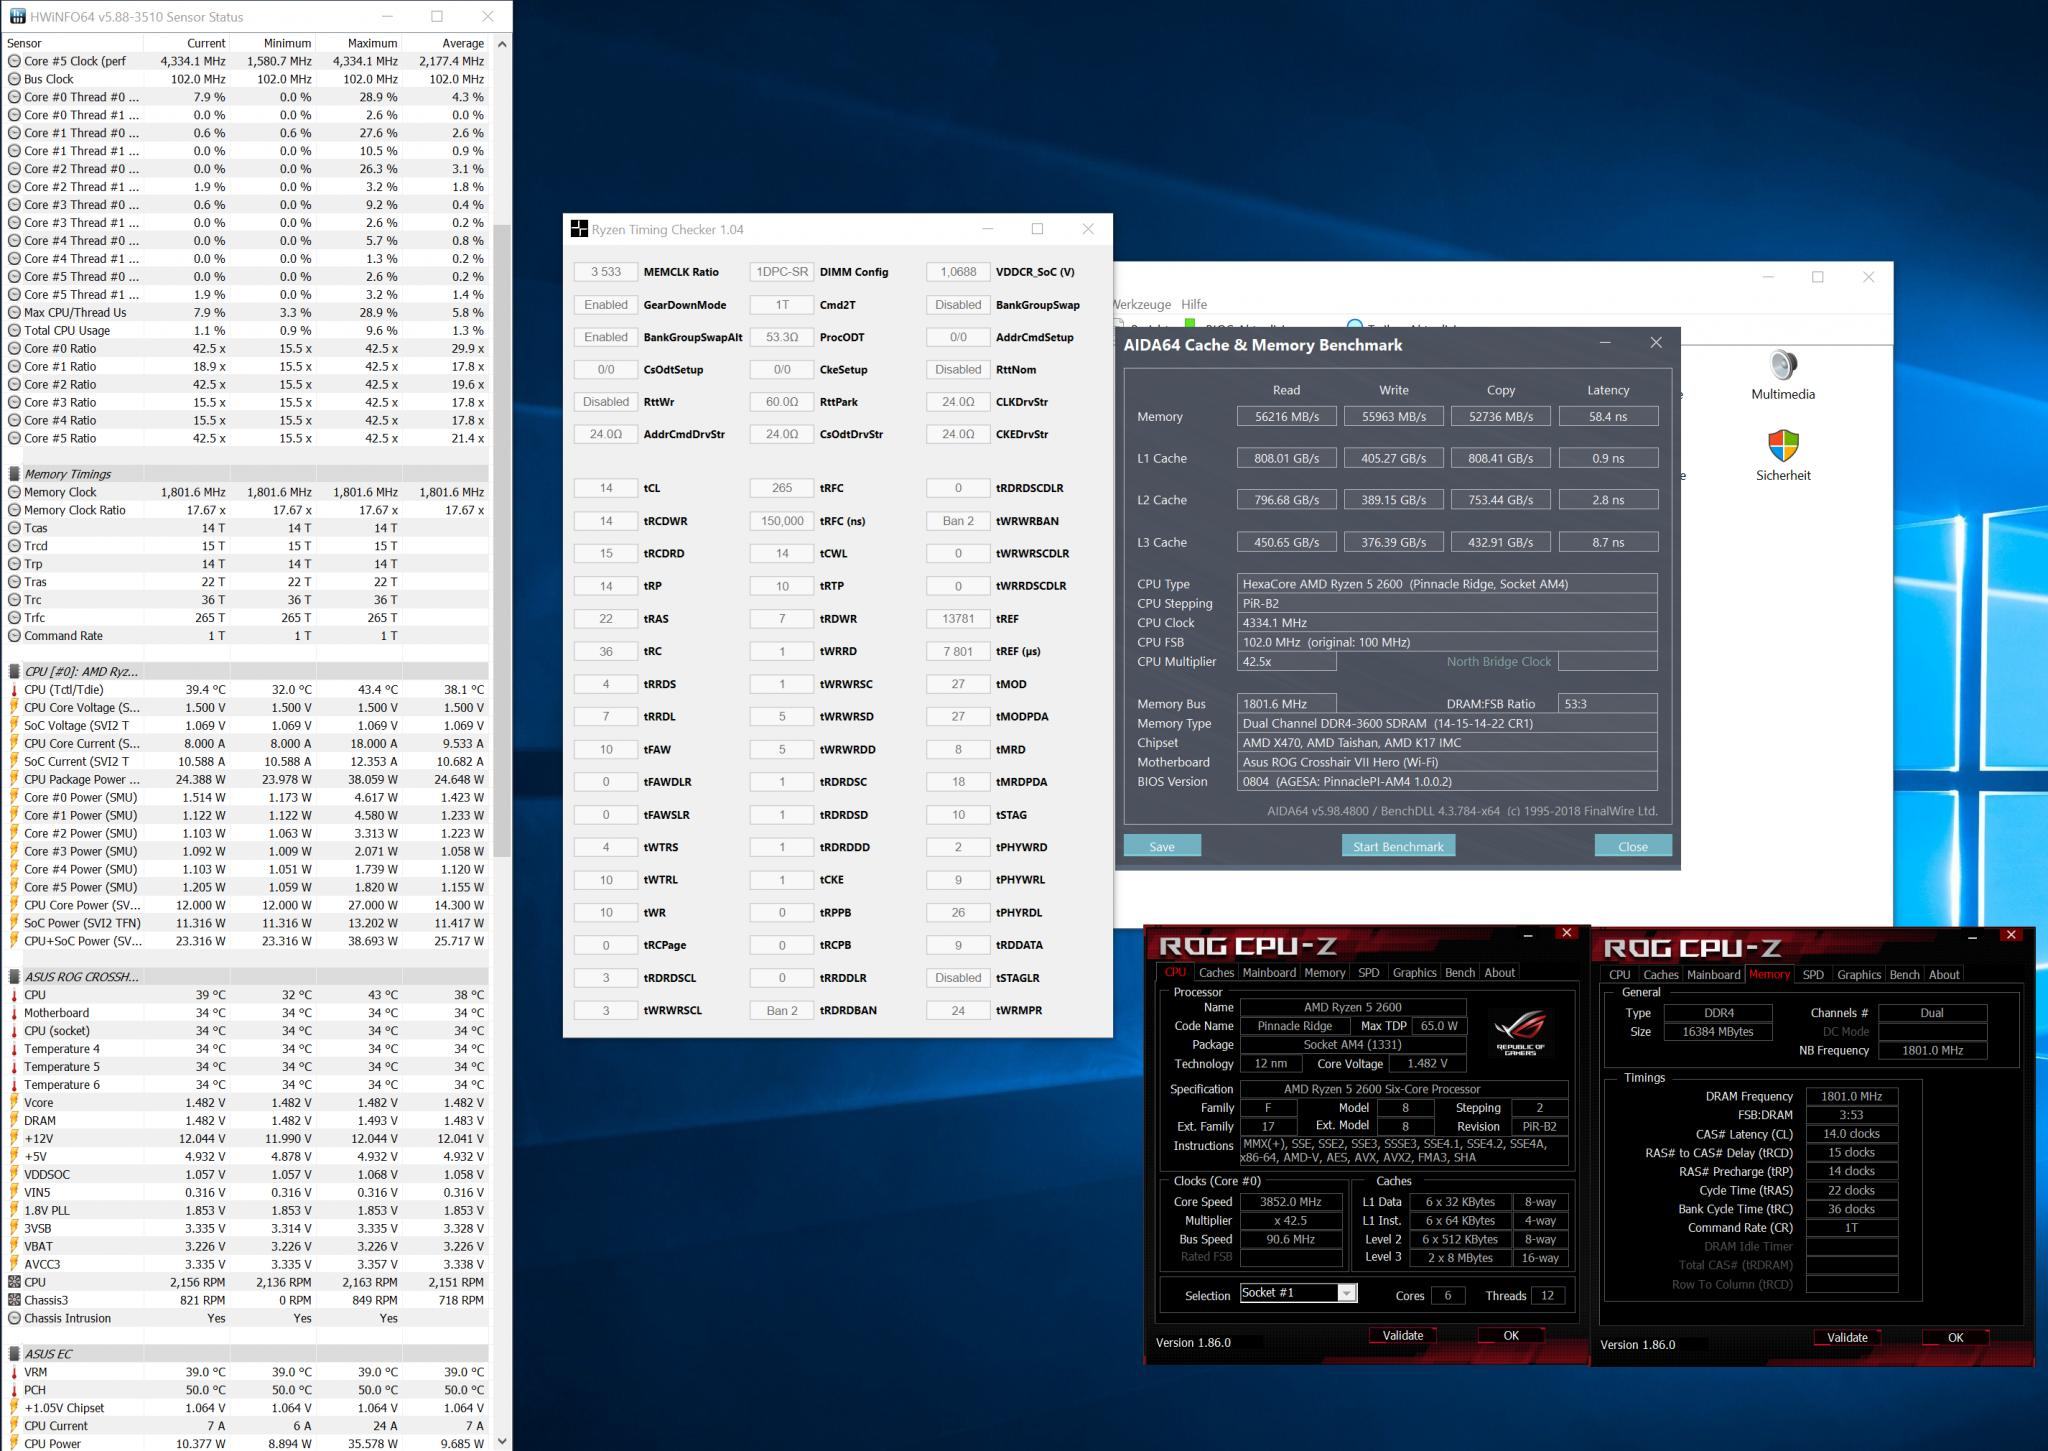Open the Socket #1 selection dropdown
The height and width of the screenshot is (1451, 2048).
(x=1347, y=1294)
